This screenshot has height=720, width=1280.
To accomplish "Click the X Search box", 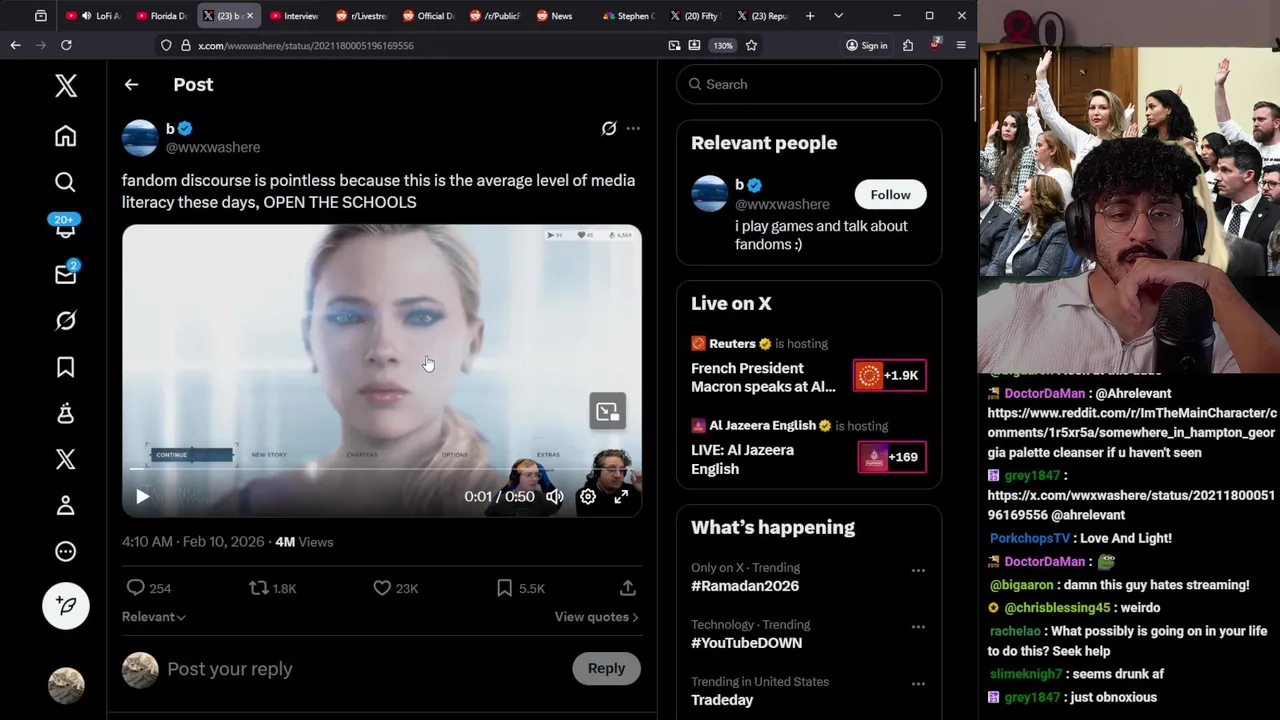I will 809,84.
